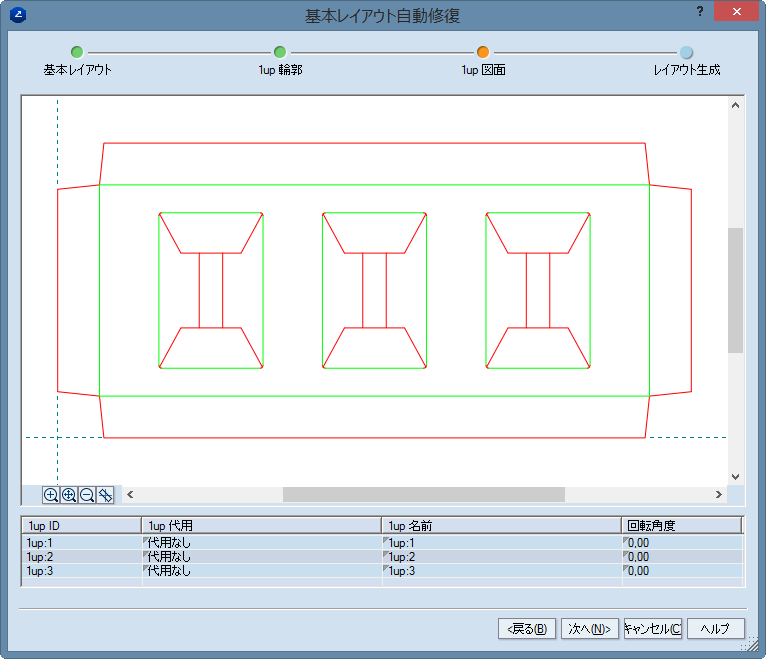Click the 回転角度 column header
Screen dimensions: 766x659
681,525
